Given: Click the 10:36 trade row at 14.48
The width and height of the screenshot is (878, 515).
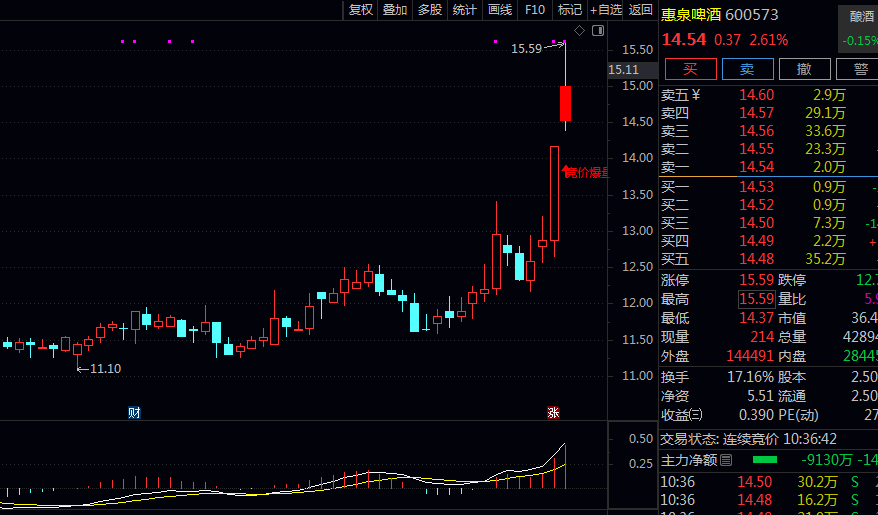Looking at the screenshot, I should [769, 500].
